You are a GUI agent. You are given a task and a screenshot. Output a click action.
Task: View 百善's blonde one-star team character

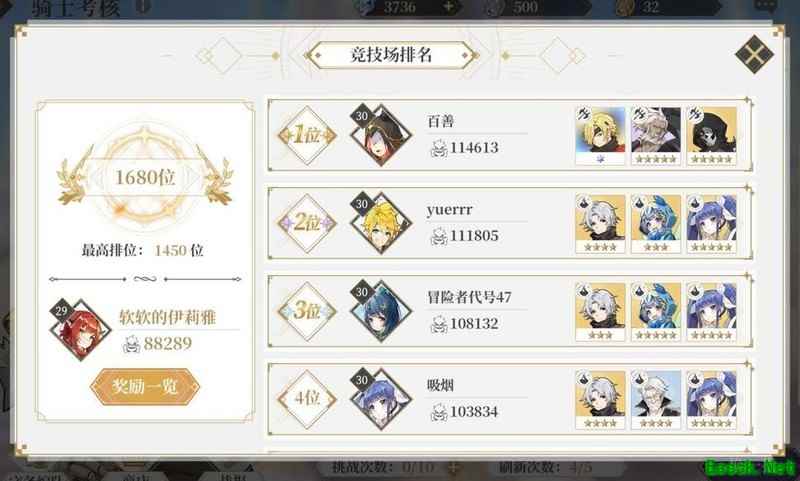tap(600, 135)
